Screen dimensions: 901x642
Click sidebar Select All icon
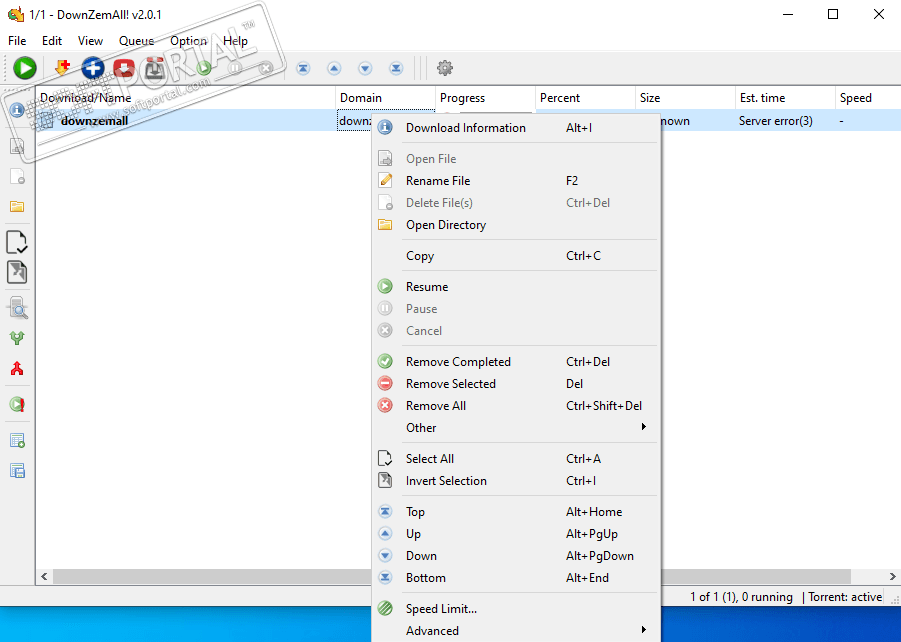tap(17, 242)
